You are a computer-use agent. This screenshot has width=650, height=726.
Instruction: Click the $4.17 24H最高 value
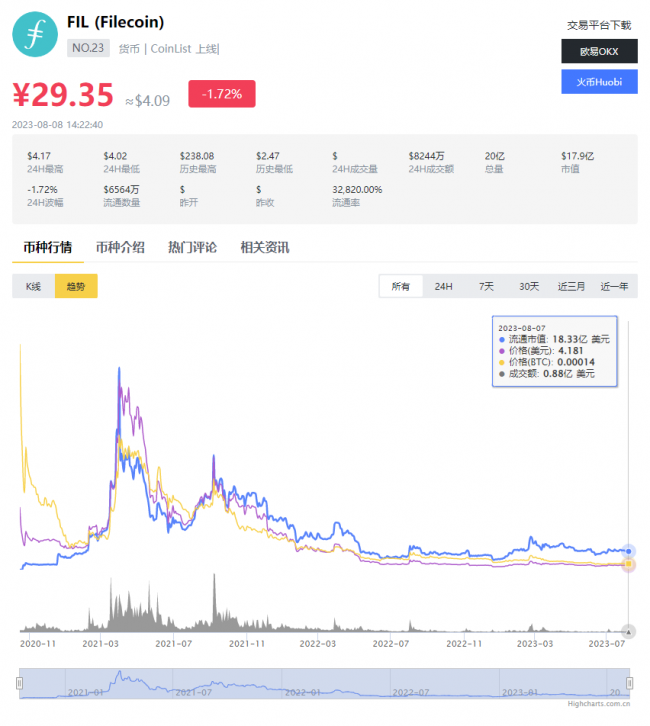click(39, 156)
